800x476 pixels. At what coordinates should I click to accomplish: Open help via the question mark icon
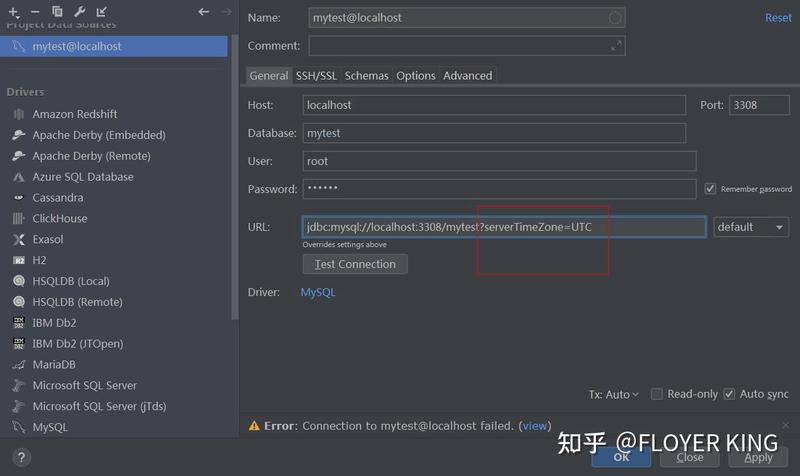coord(20,457)
